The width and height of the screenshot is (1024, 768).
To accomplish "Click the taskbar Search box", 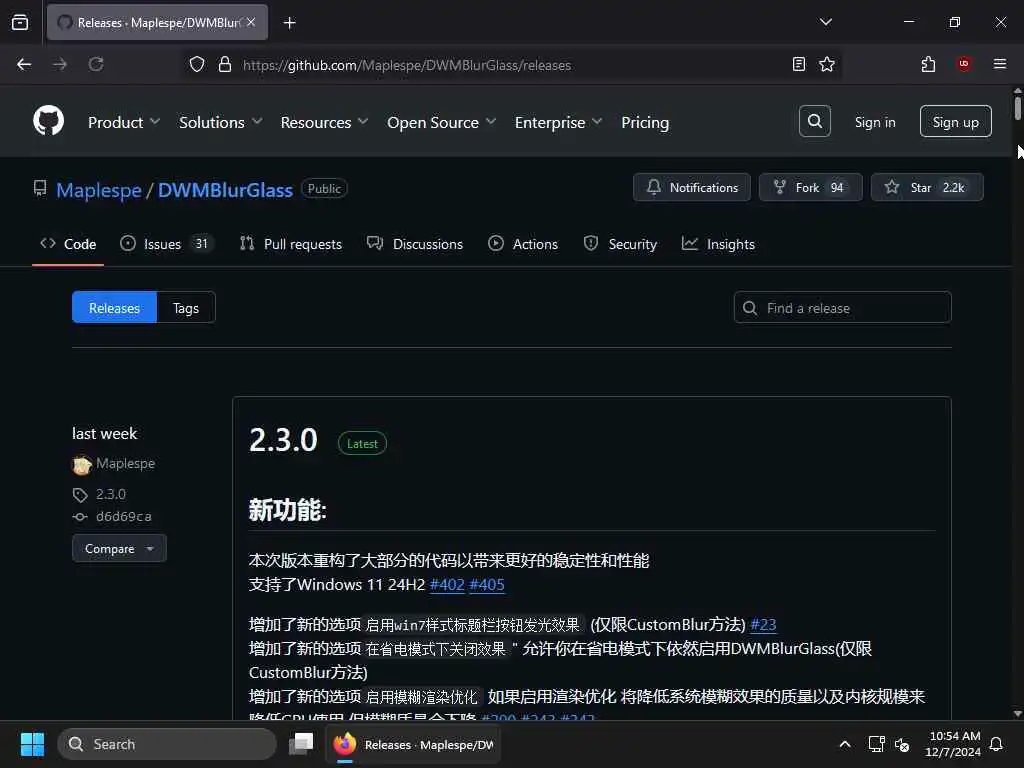I will pos(167,744).
